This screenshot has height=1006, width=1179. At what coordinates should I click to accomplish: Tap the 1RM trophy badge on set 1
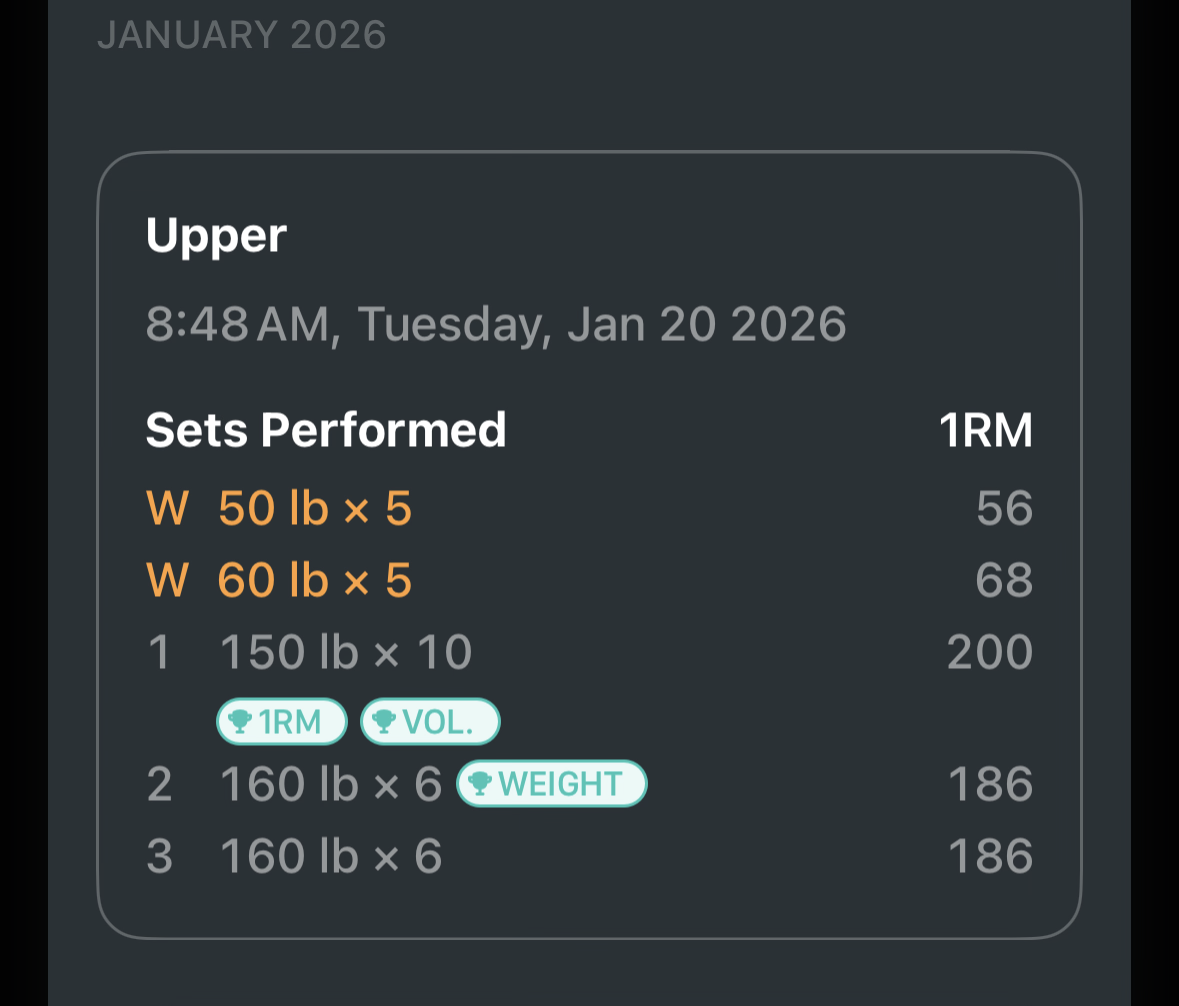click(281, 721)
